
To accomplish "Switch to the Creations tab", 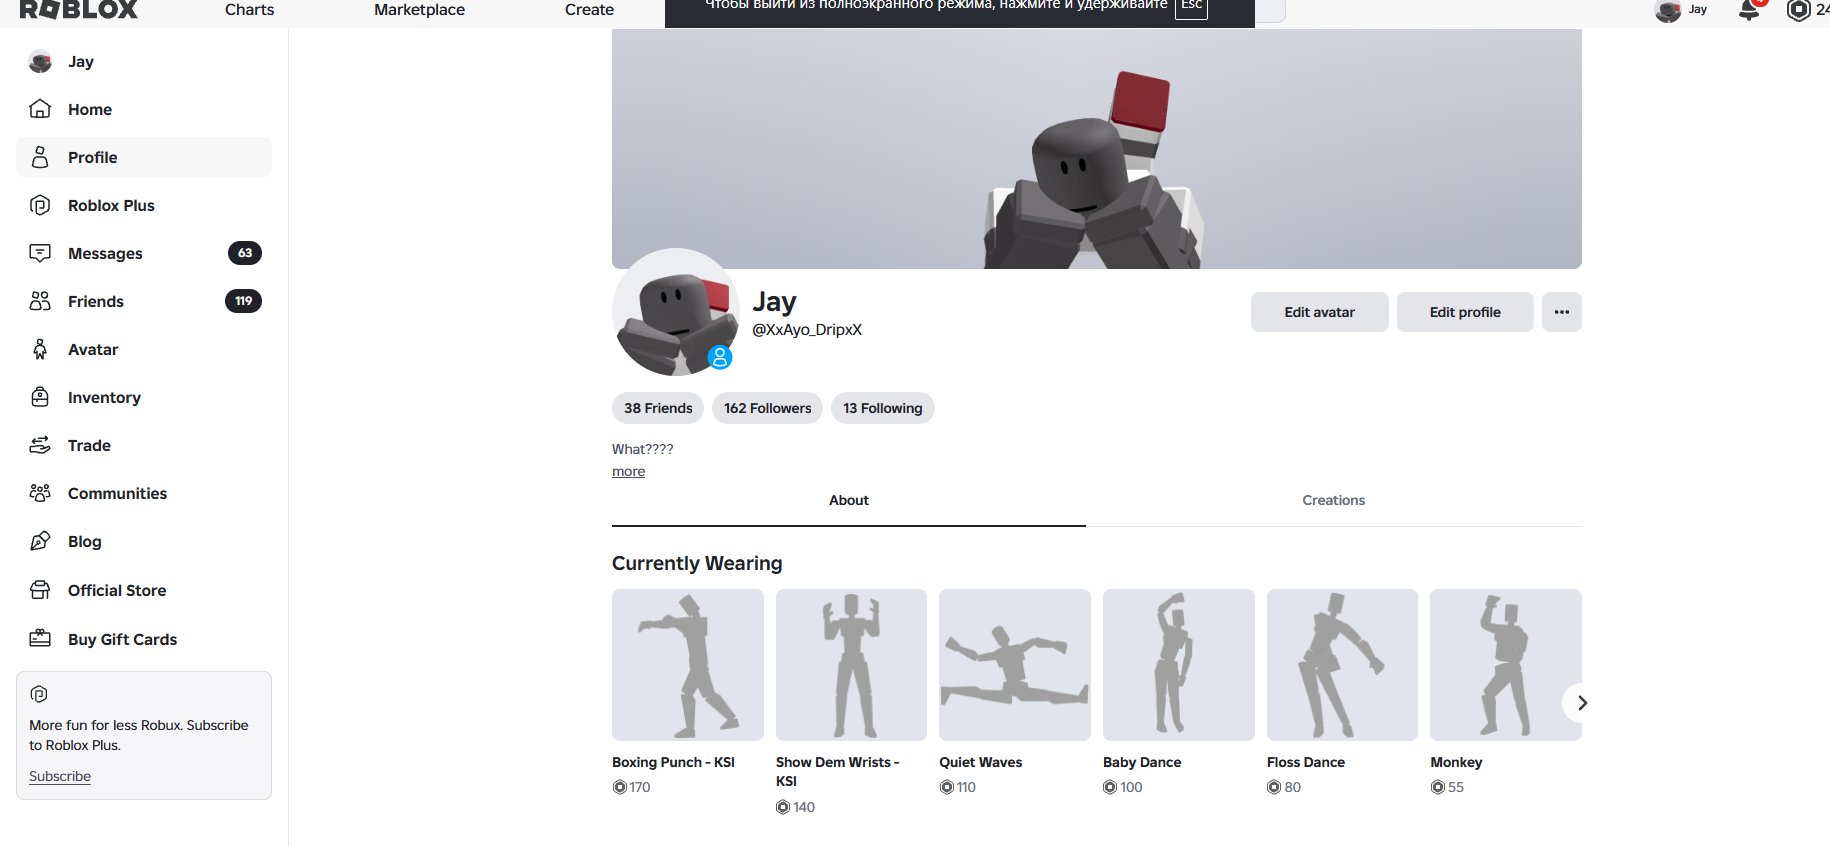I will pyautogui.click(x=1334, y=501).
